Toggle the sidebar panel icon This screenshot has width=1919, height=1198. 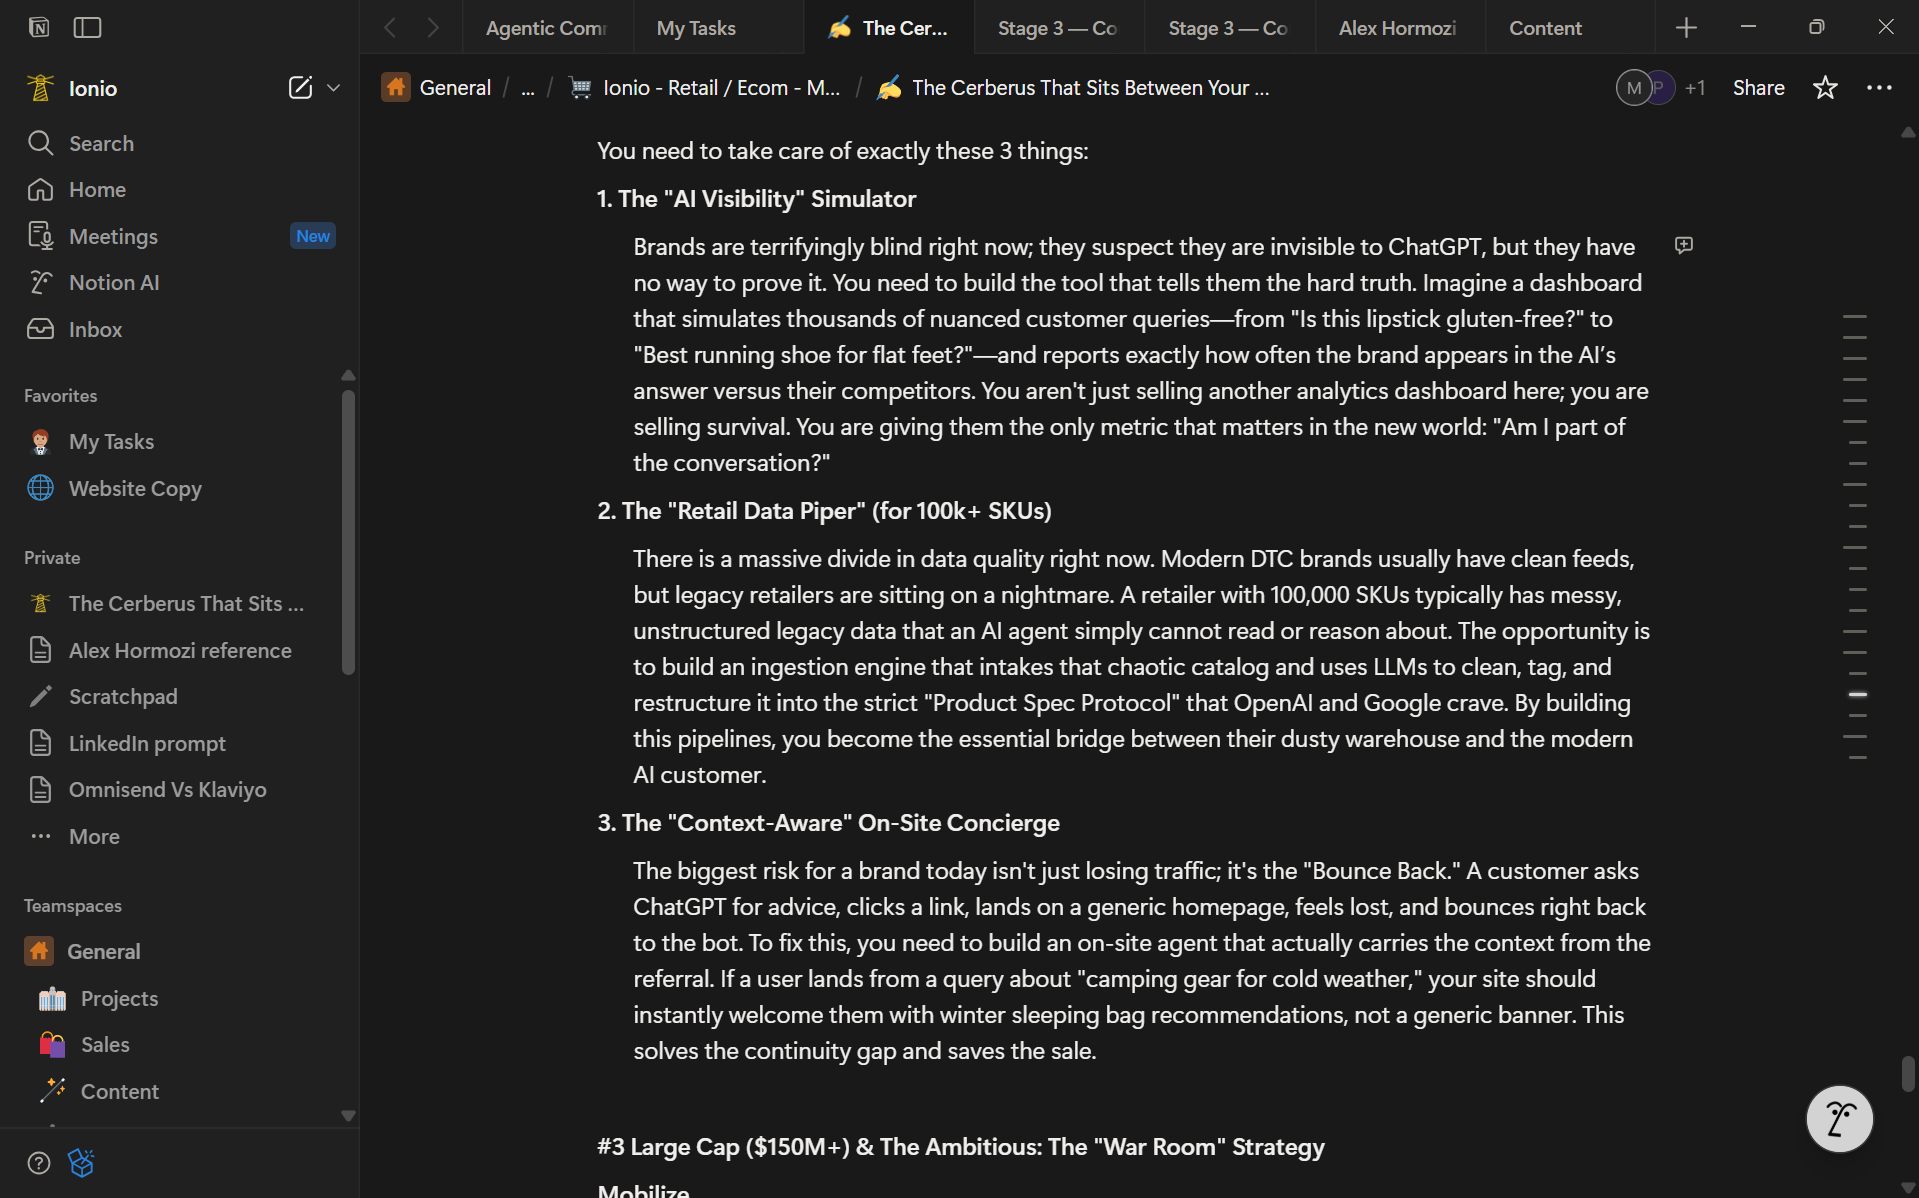tap(87, 27)
